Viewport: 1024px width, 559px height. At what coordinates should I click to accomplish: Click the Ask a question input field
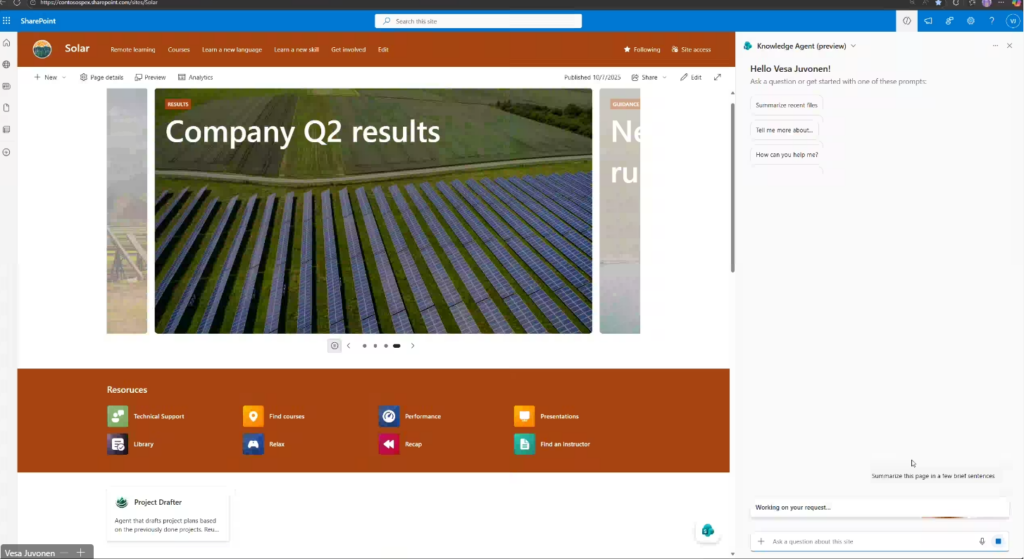coord(870,541)
